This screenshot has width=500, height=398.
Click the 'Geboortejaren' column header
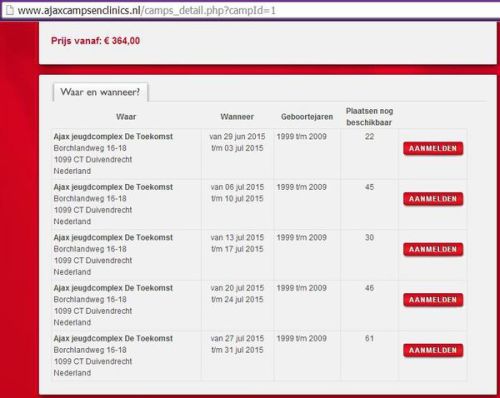(307, 117)
